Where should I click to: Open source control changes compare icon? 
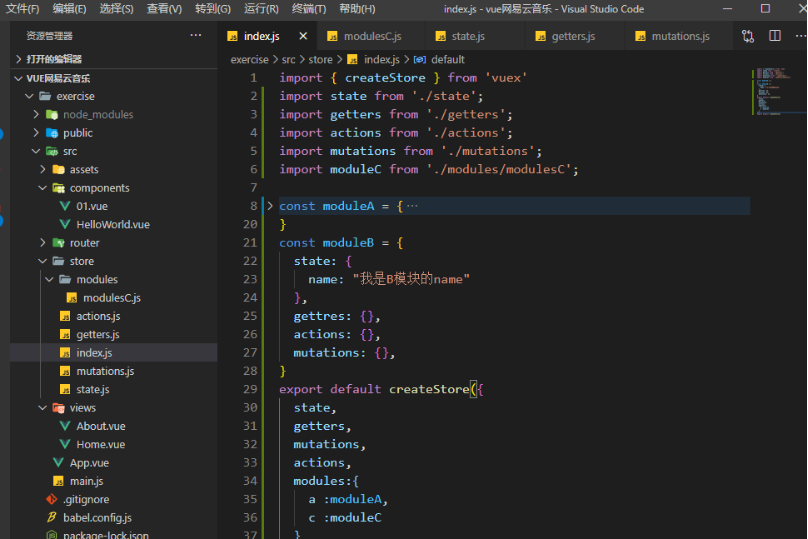(748, 36)
